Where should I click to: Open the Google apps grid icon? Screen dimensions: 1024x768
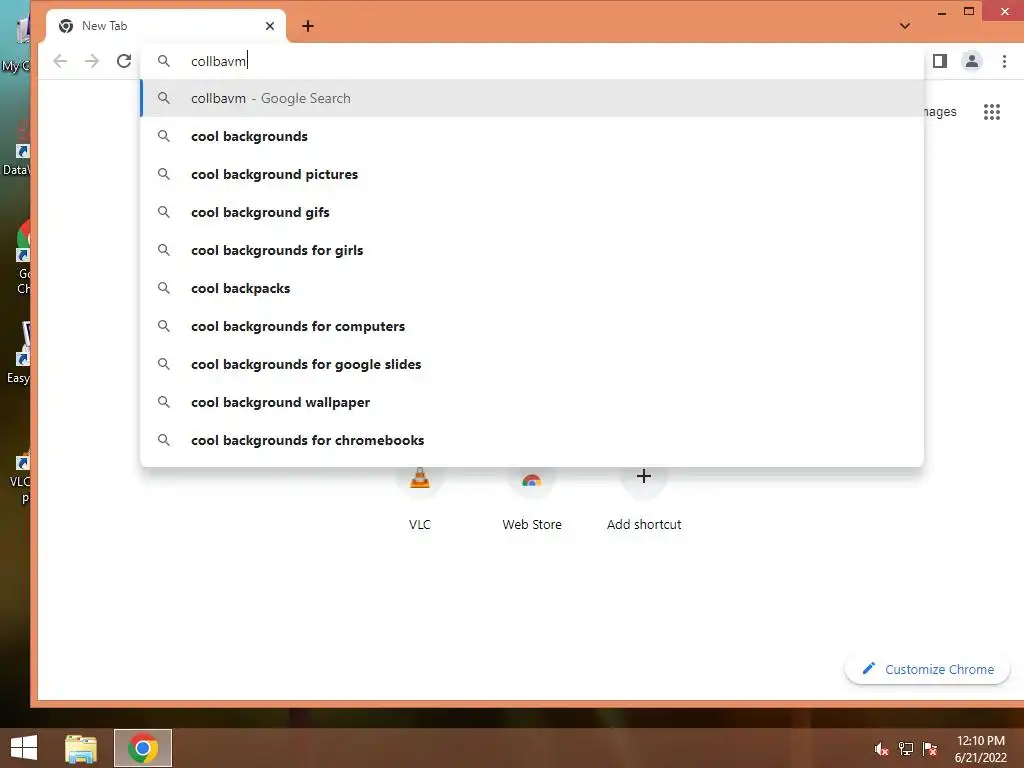click(x=992, y=112)
